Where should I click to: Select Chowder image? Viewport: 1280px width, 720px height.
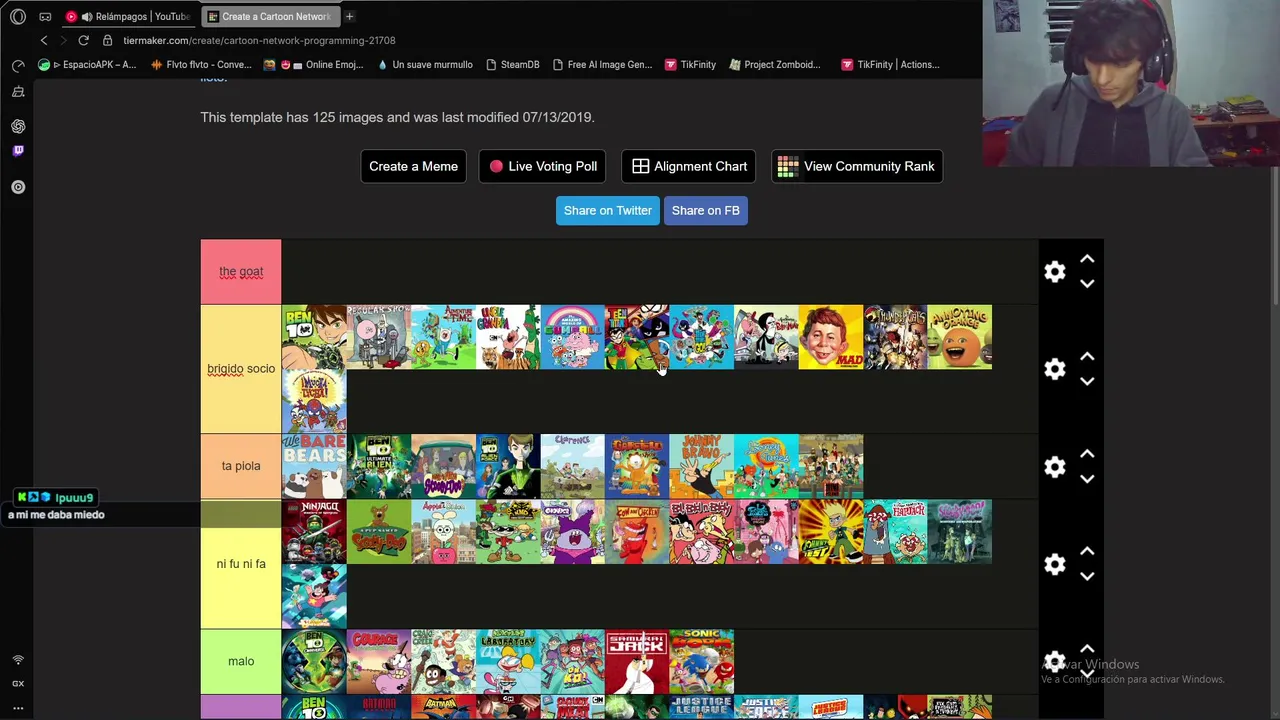pyautogui.click(x=572, y=532)
